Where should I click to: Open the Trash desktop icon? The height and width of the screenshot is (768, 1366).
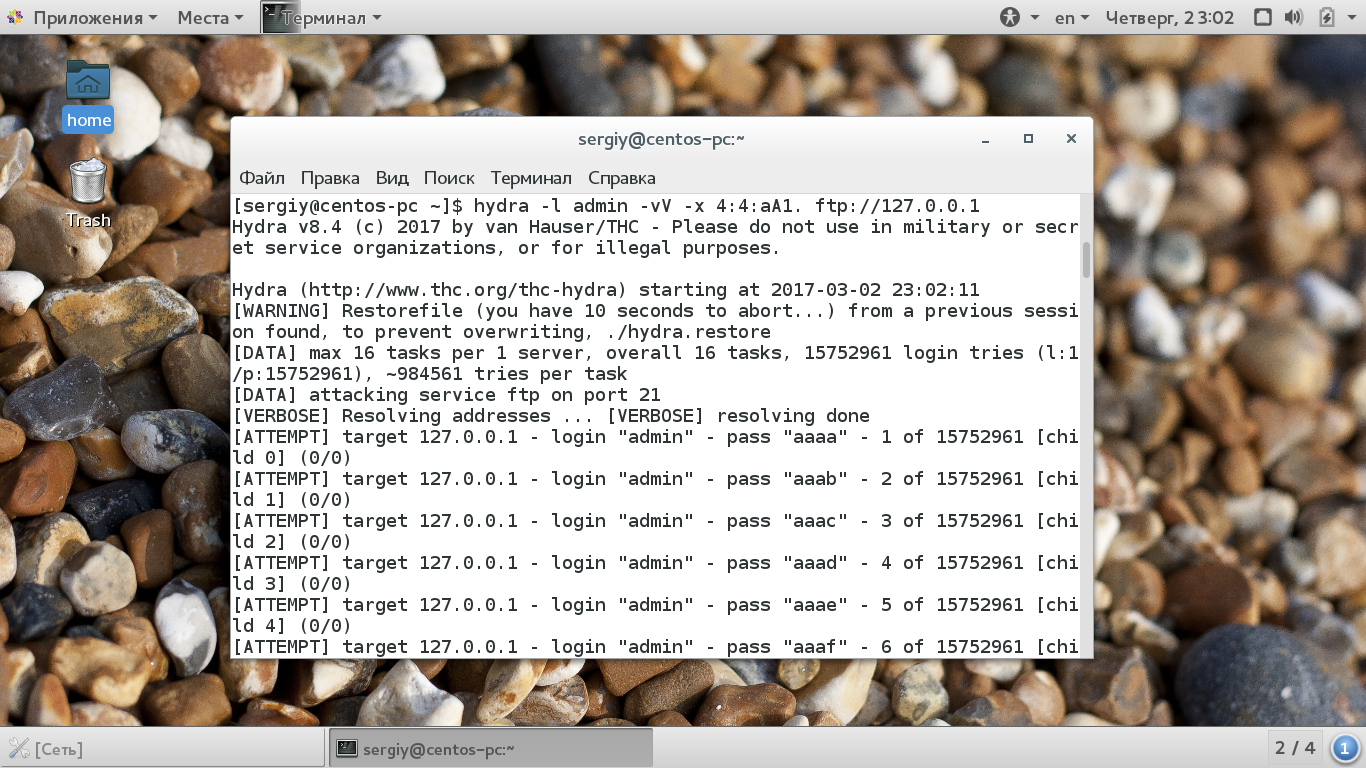pos(88,194)
